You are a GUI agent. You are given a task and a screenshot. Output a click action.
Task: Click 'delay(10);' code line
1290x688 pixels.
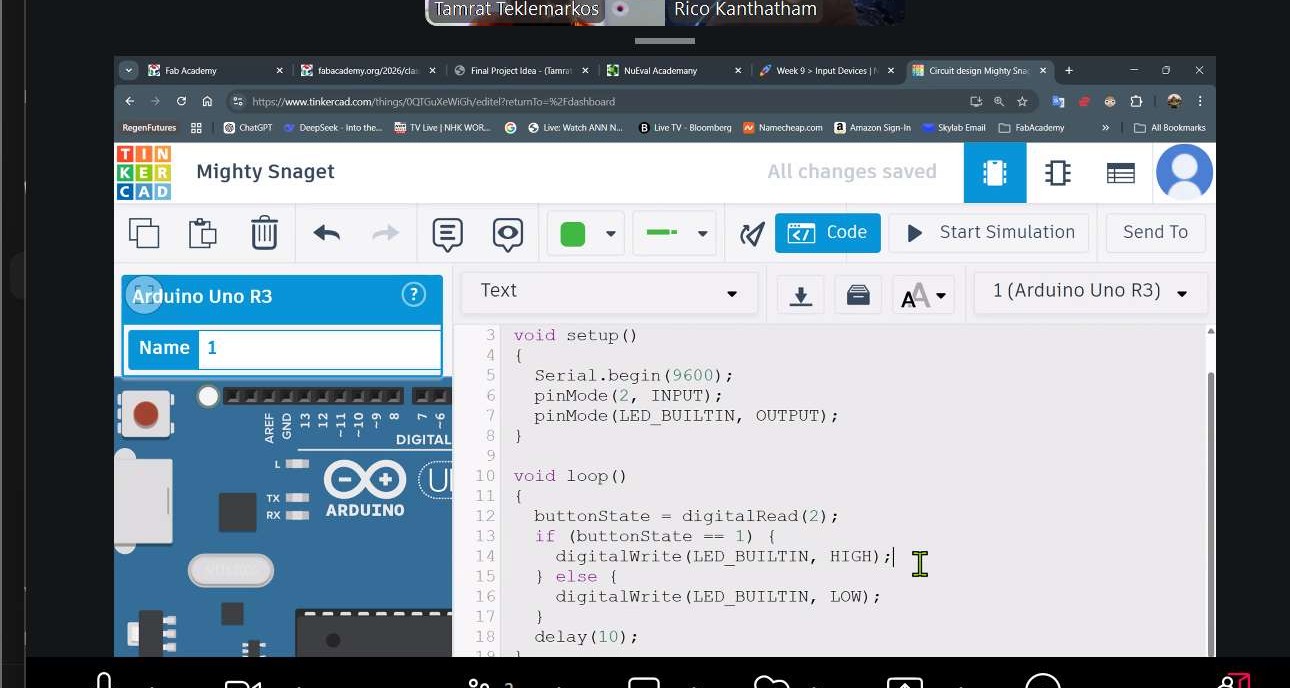(x=586, y=636)
